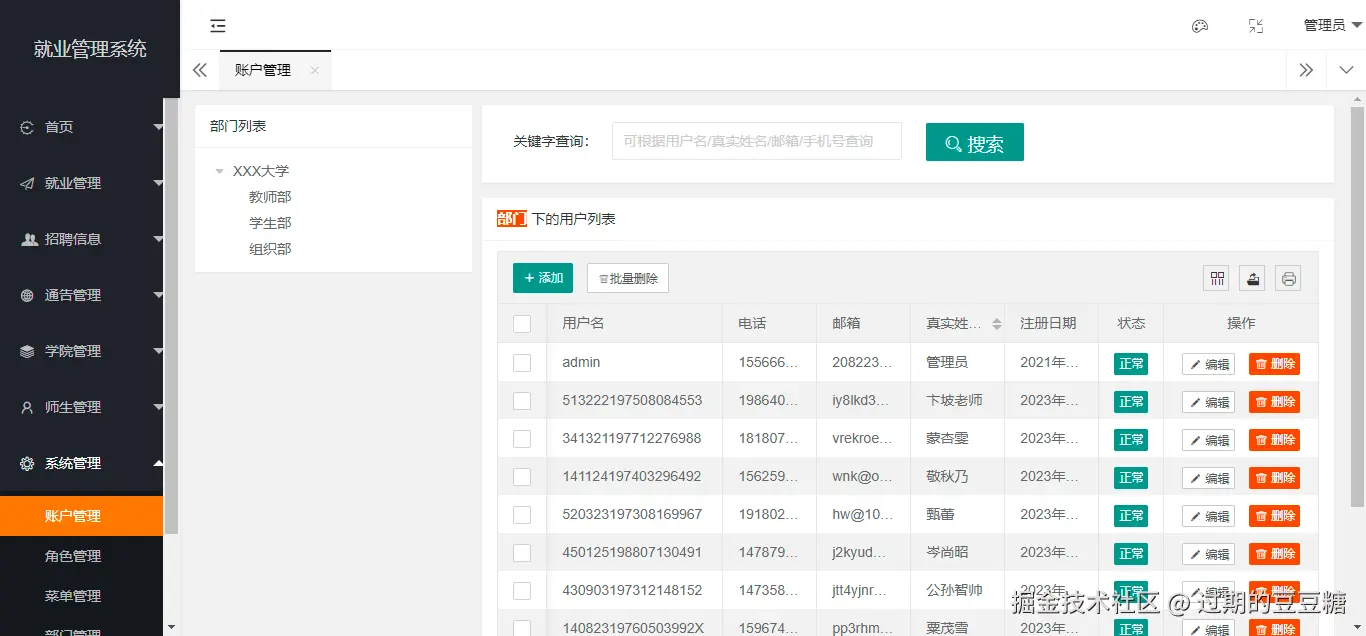Toggle fullscreen mode icon
Screen dimensions: 1366x636
[x=1256, y=25]
